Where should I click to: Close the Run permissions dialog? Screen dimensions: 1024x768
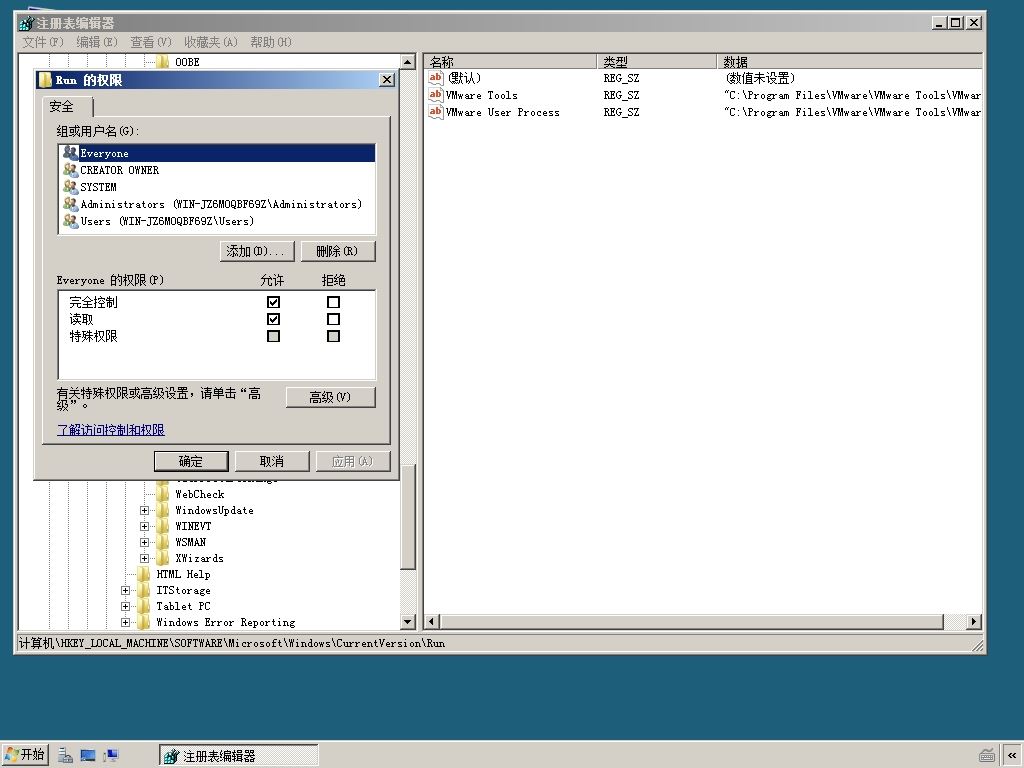click(x=387, y=80)
